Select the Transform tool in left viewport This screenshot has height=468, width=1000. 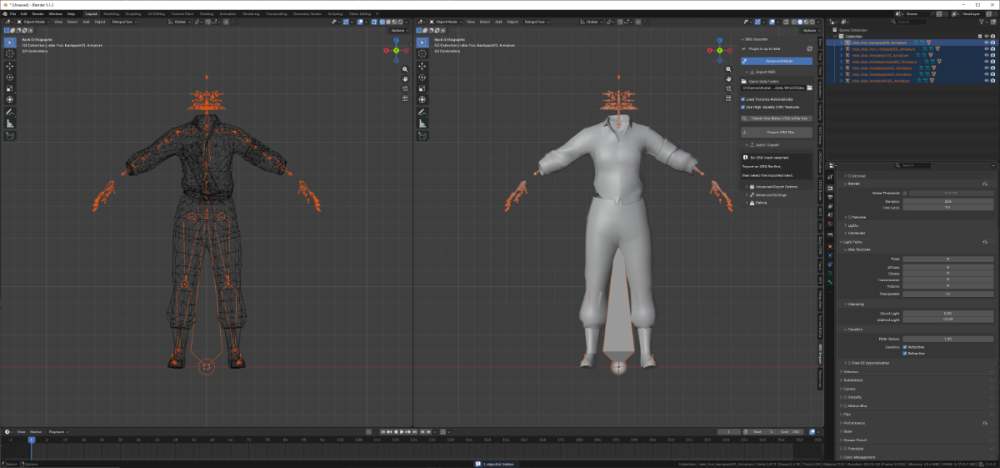coord(10,100)
